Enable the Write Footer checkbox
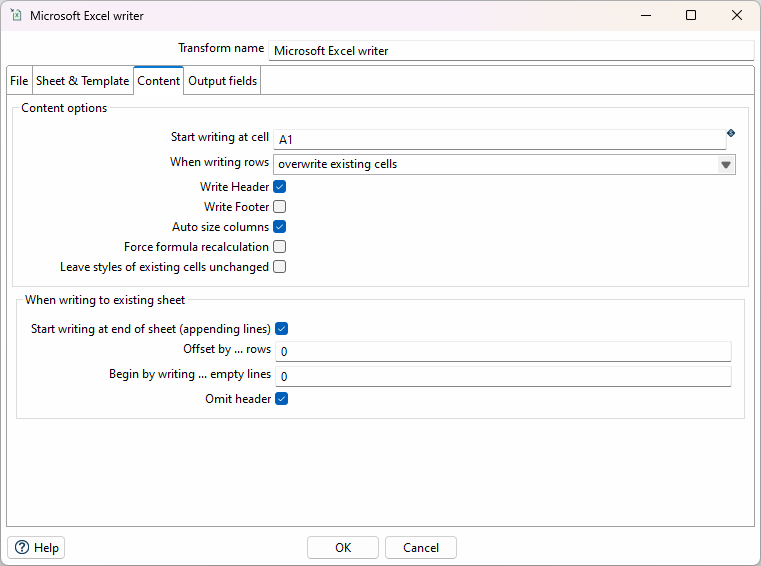This screenshot has height=566, width=761. [x=280, y=207]
